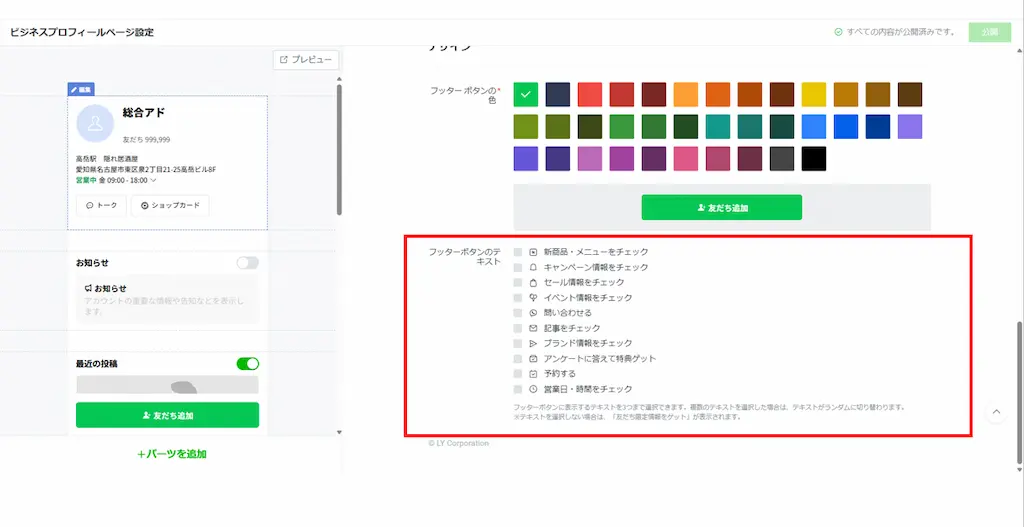
Task: Click 友だち追加 button in the left preview panel
Action: point(167,415)
